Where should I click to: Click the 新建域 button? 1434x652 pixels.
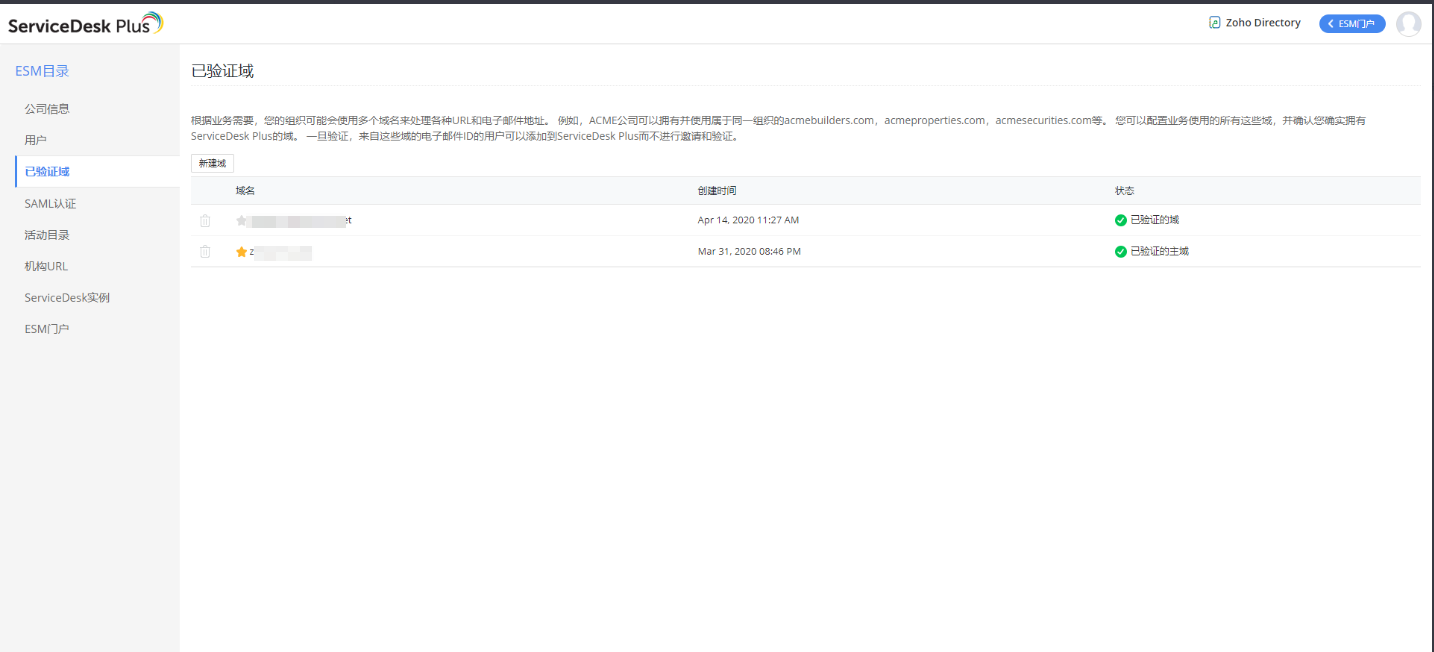point(212,163)
